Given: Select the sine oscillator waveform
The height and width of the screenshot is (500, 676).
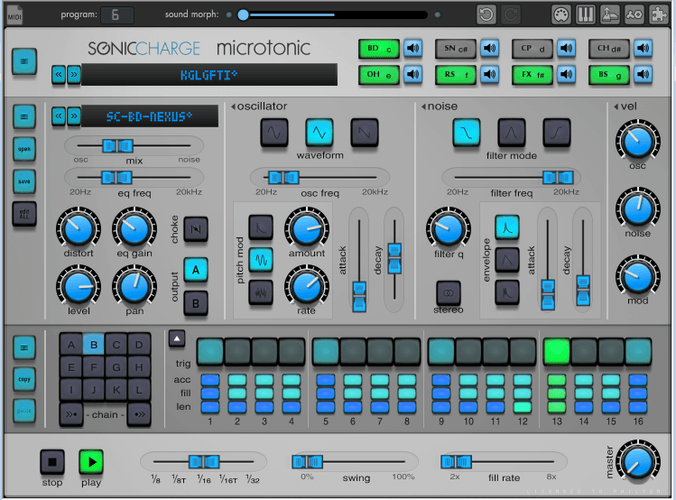Looking at the screenshot, I should pyautogui.click(x=275, y=131).
